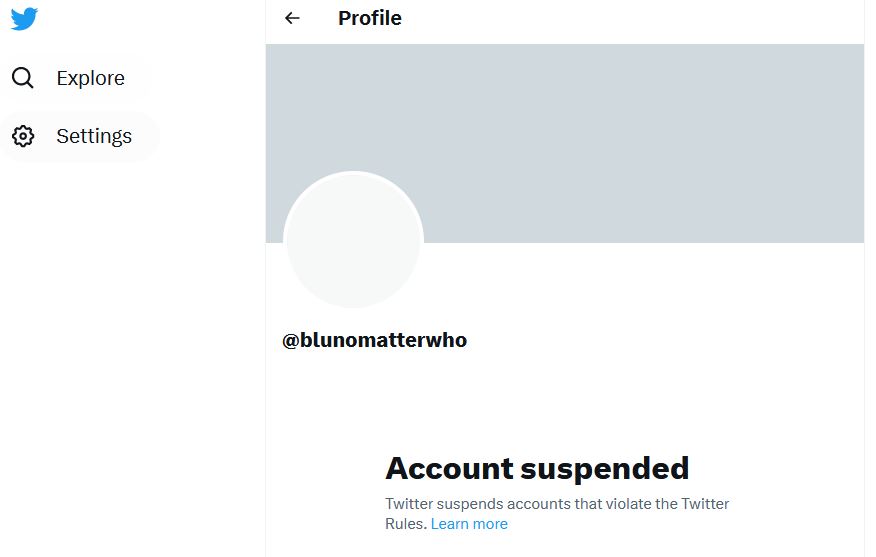
Task: Open the Learn more link
Action: coord(469,524)
